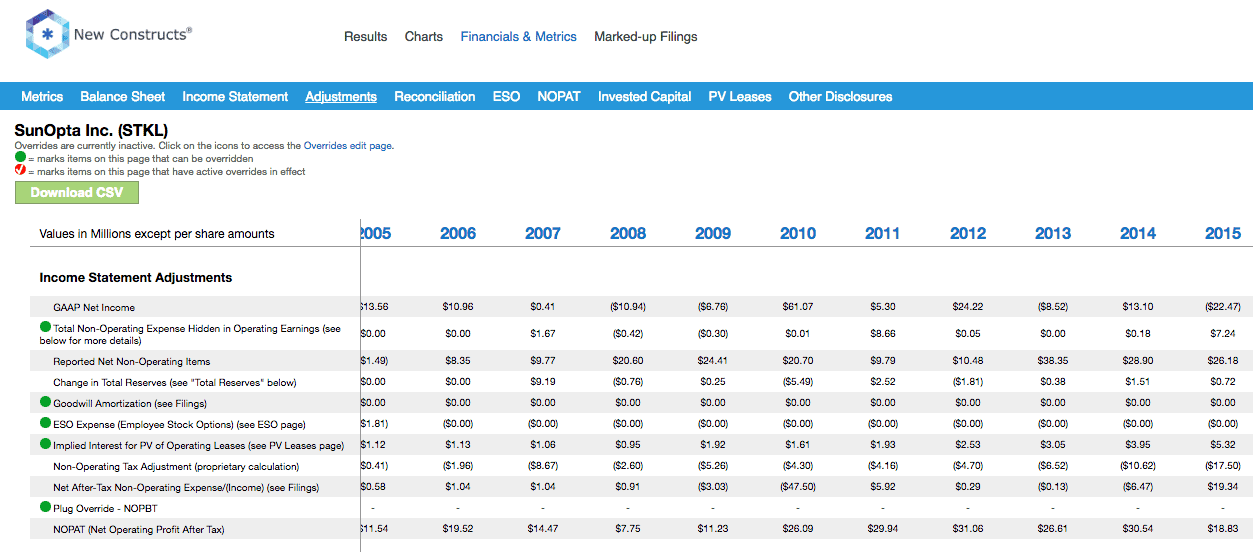Click the SunOpta Inc. (STKL) heading

click(x=91, y=130)
